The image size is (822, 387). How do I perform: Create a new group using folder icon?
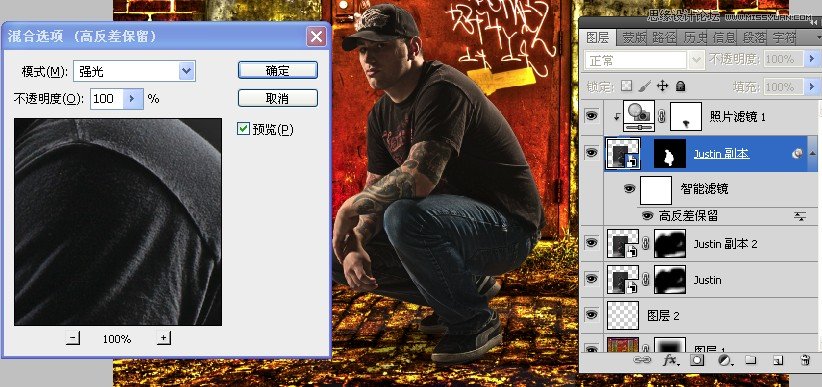[751, 360]
